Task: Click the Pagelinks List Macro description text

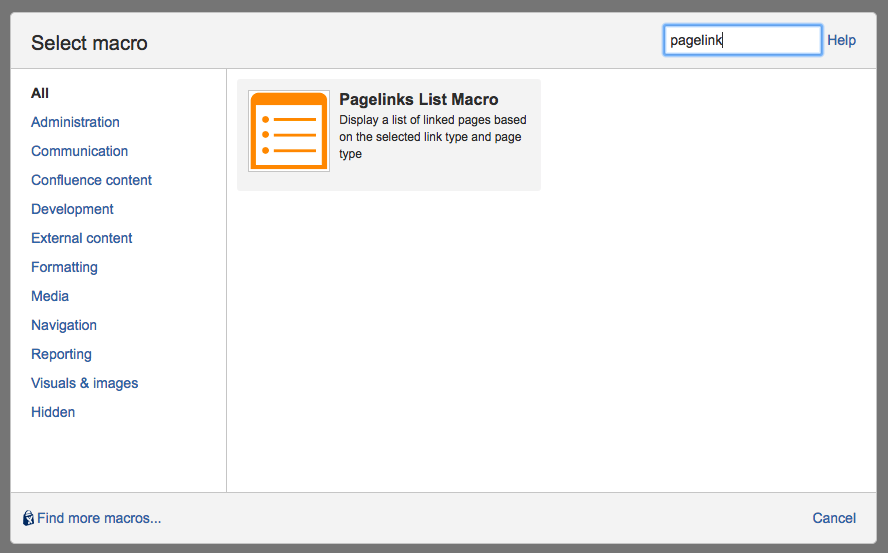Action: click(432, 137)
